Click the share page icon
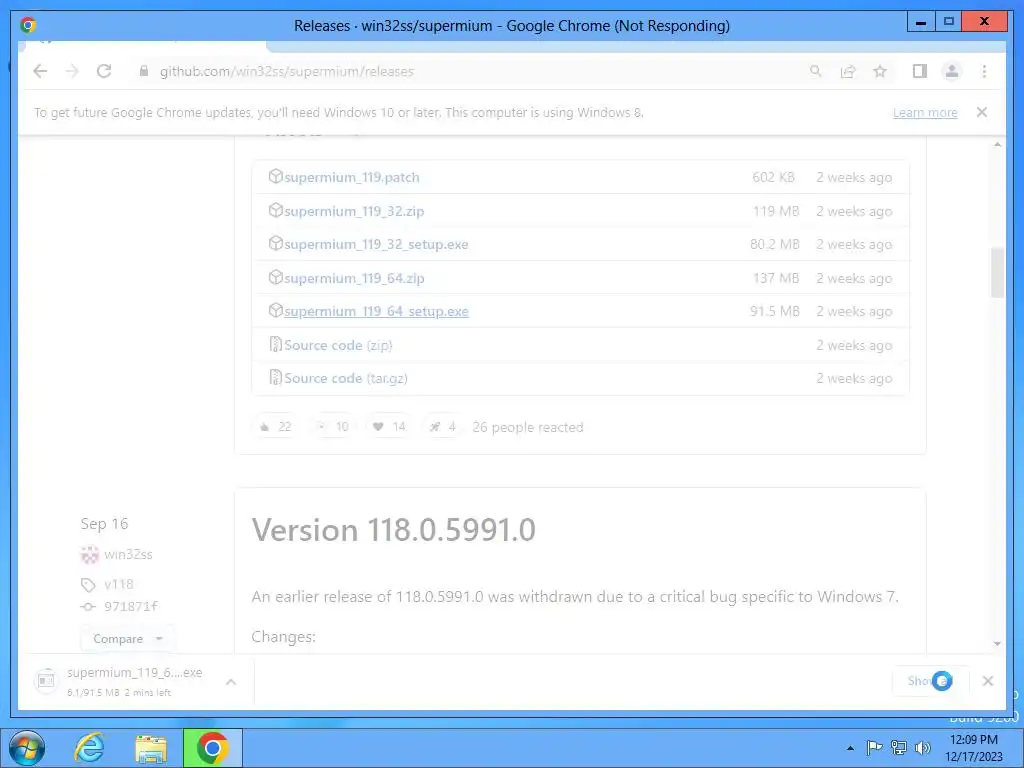This screenshot has height=768, width=1024. pos(848,71)
